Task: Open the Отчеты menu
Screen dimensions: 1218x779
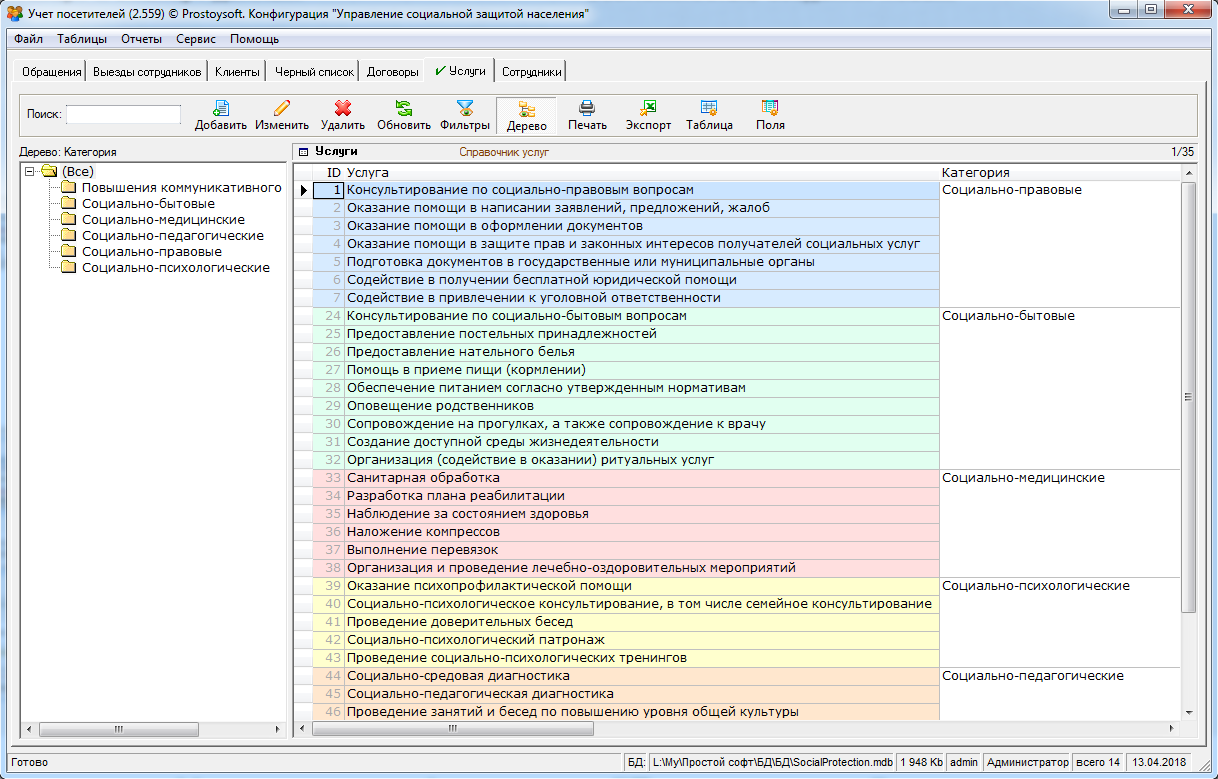Action: coord(141,39)
